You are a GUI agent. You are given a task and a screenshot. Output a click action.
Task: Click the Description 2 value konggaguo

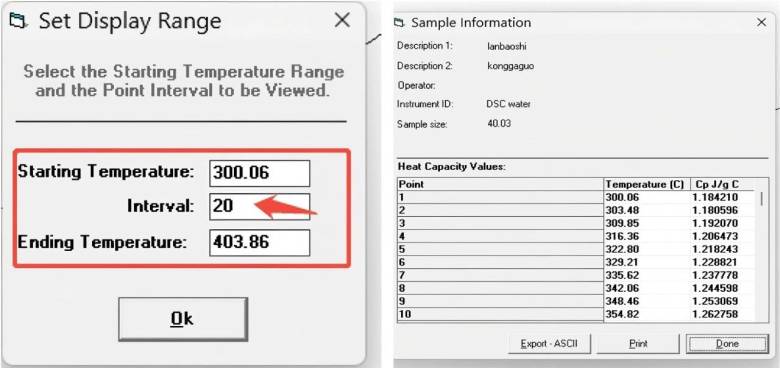(510, 66)
